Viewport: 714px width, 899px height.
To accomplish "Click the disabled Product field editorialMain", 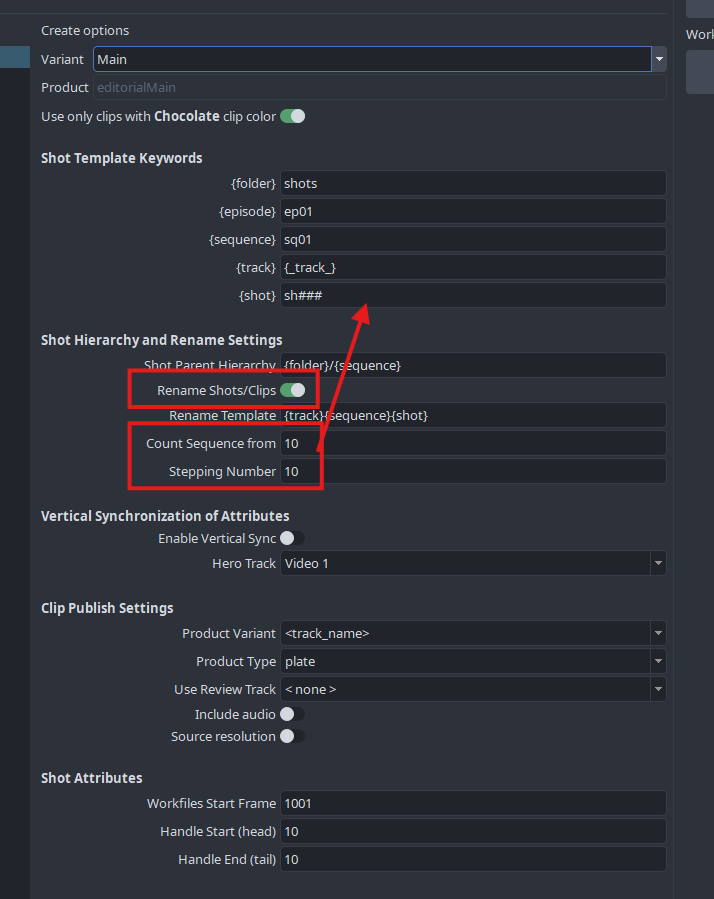I will pos(380,87).
